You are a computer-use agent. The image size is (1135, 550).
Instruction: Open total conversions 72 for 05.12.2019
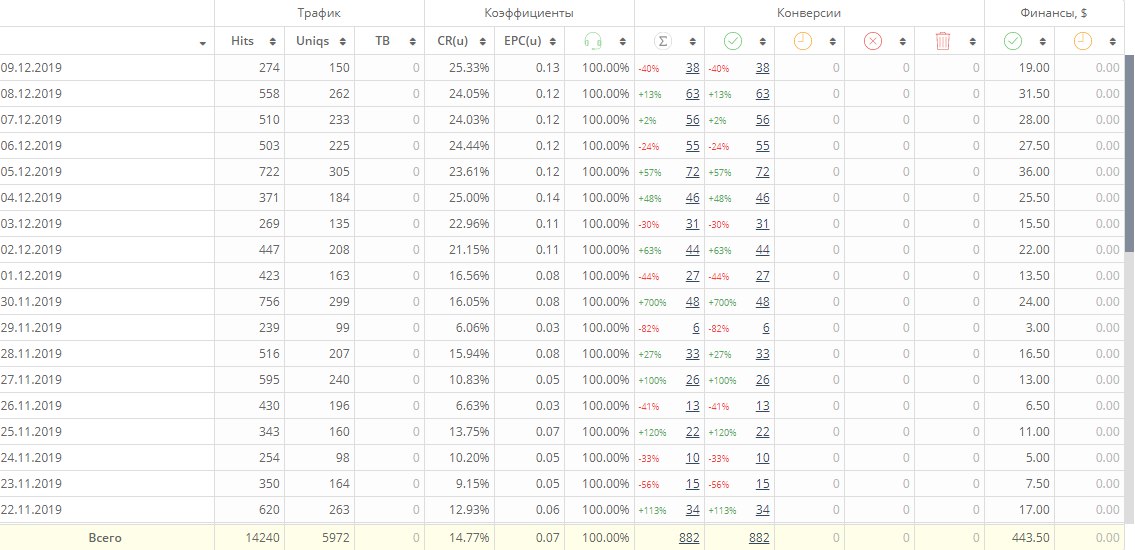(693, 172)
